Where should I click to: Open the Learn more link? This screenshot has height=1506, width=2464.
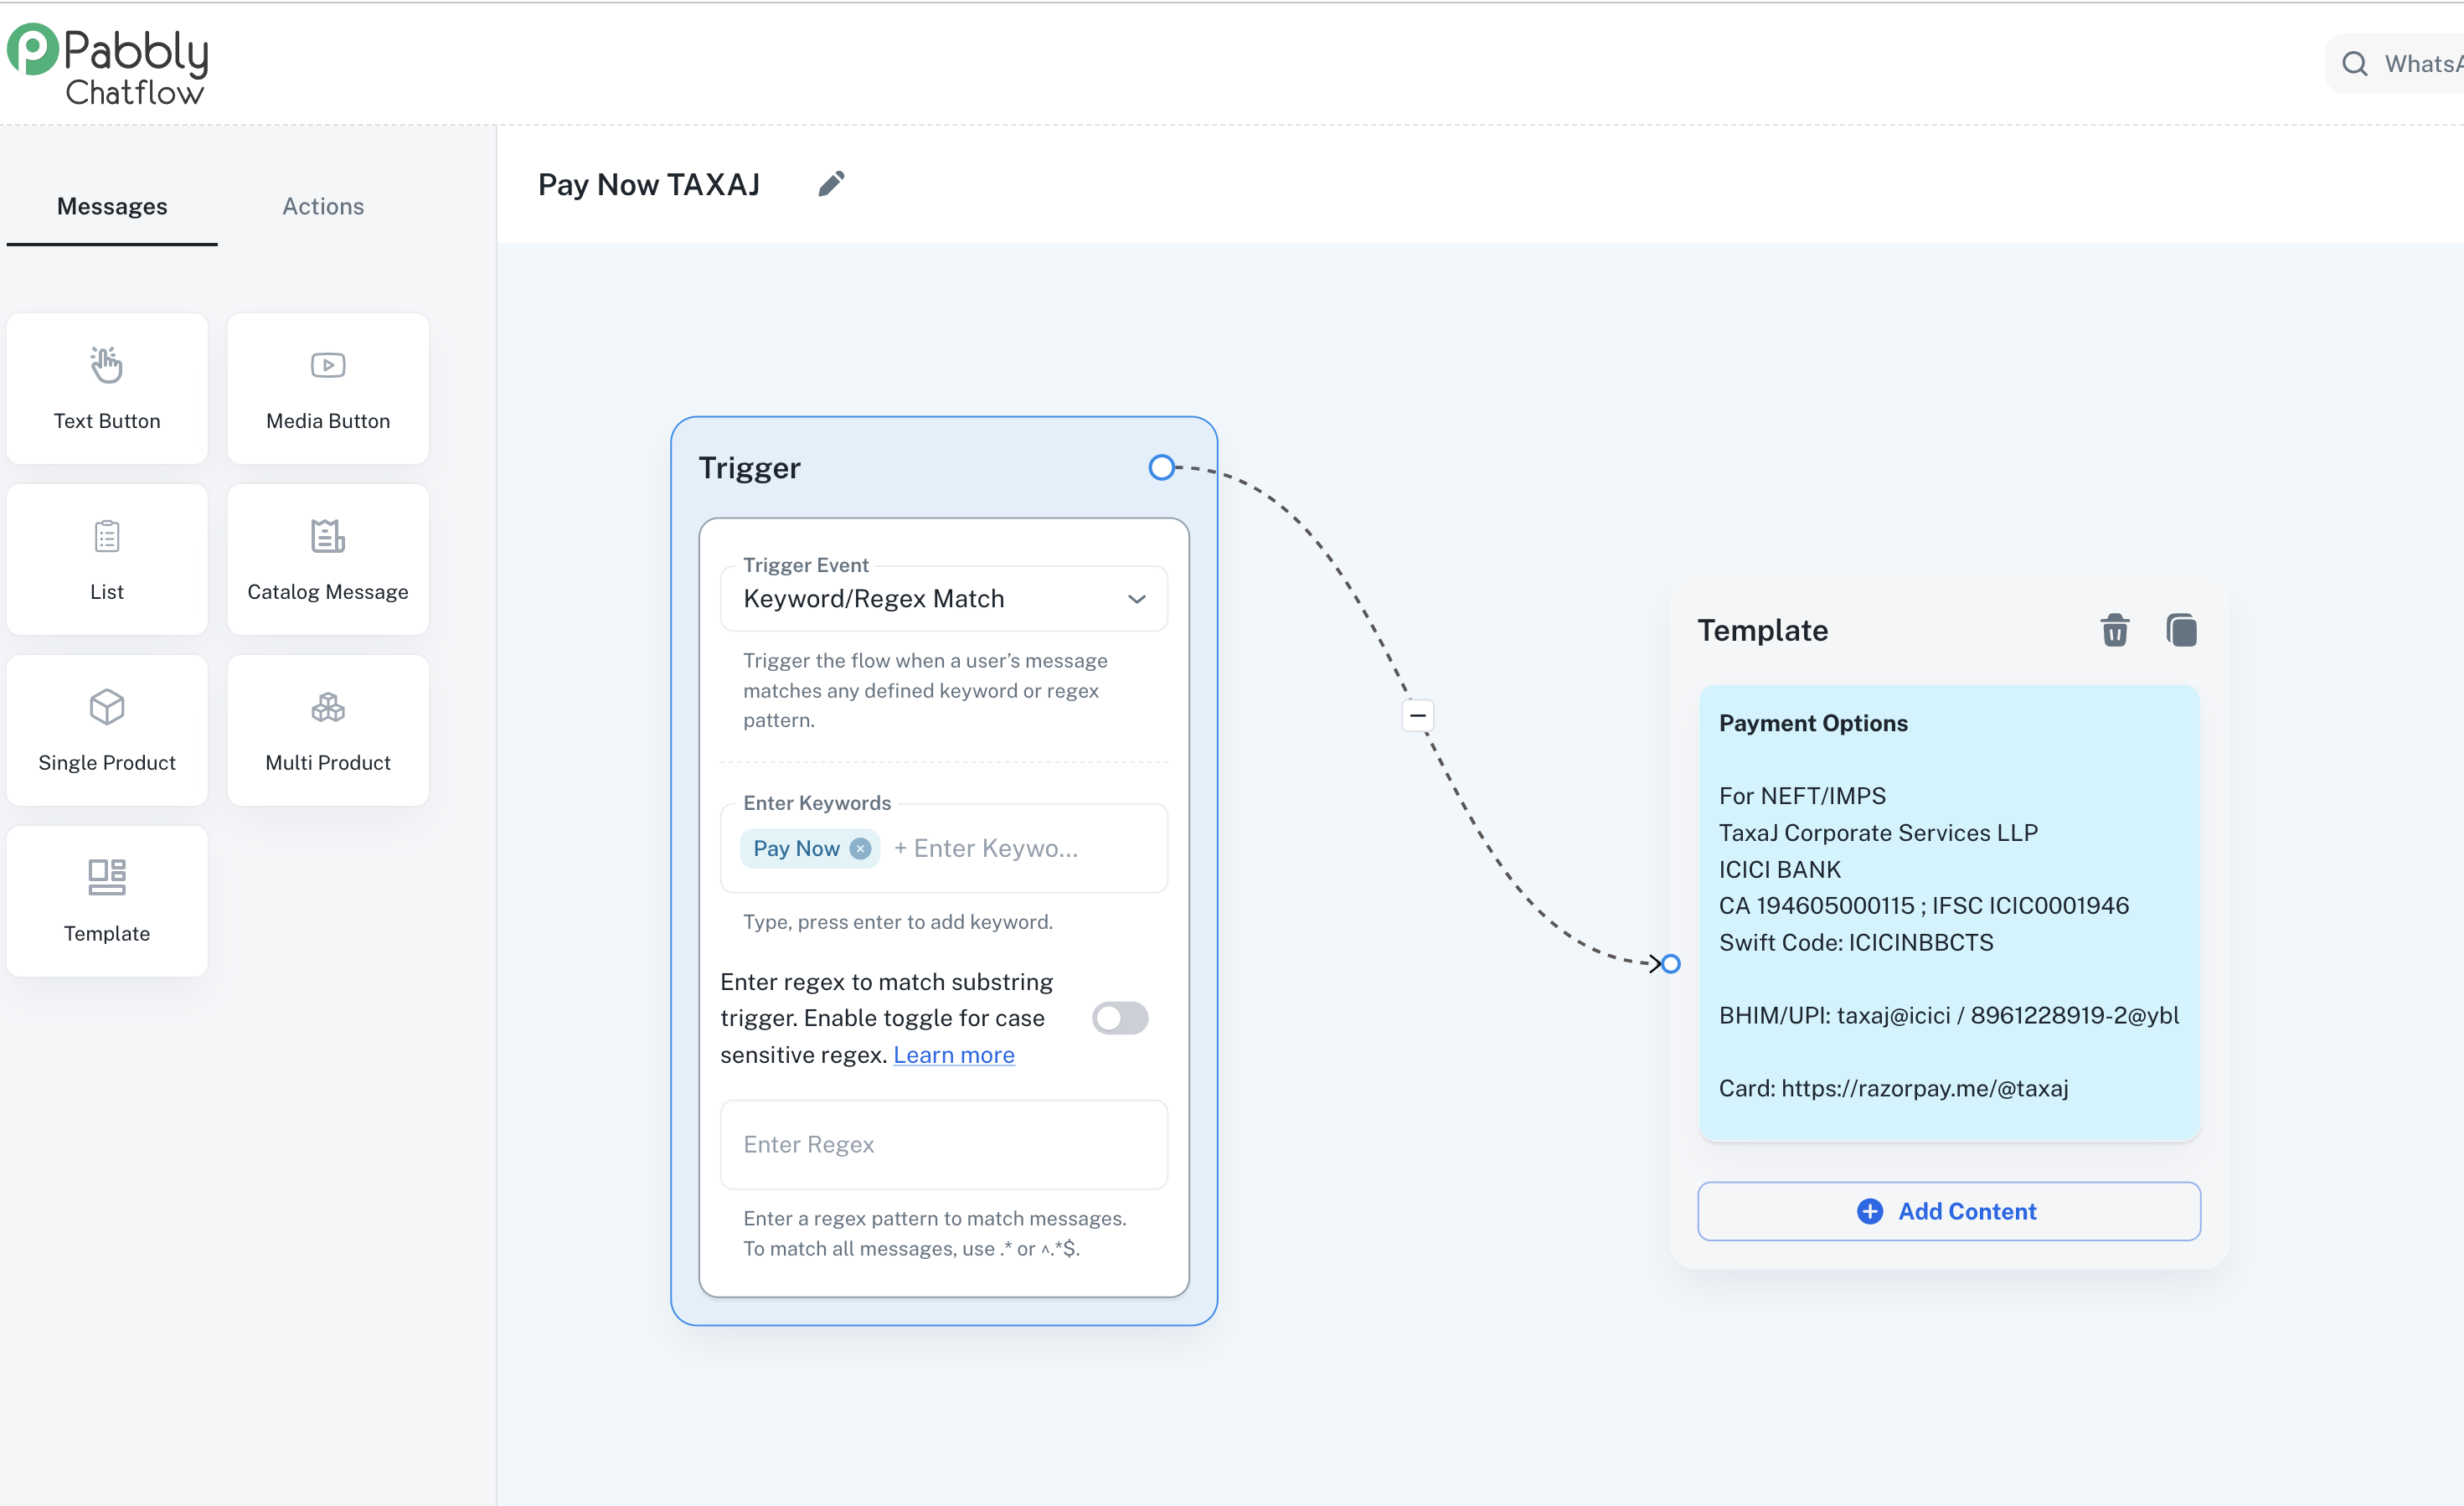953,1055
